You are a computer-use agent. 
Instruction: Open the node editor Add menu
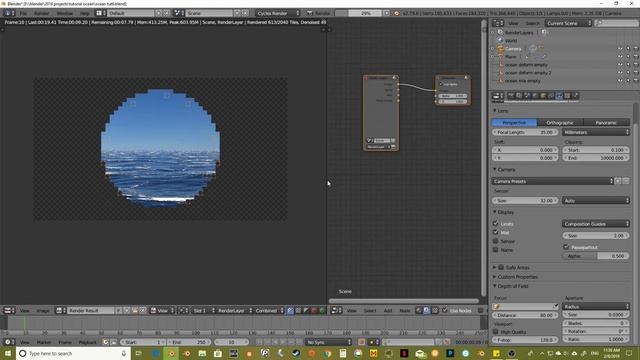(388, 311)
